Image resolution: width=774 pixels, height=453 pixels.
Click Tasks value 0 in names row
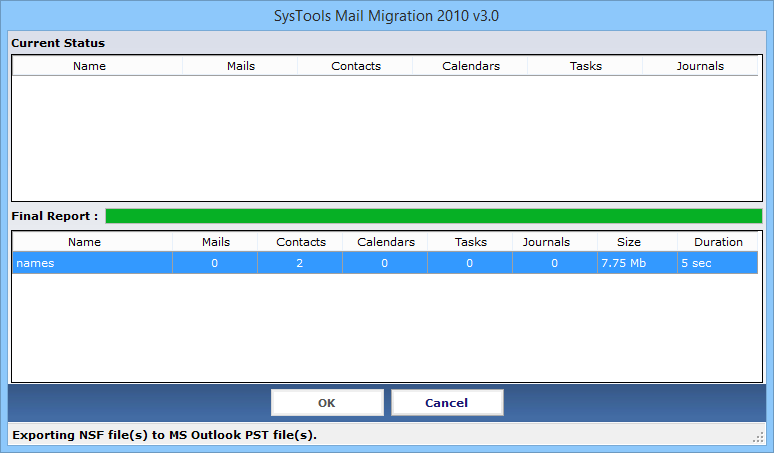[470, 263]
